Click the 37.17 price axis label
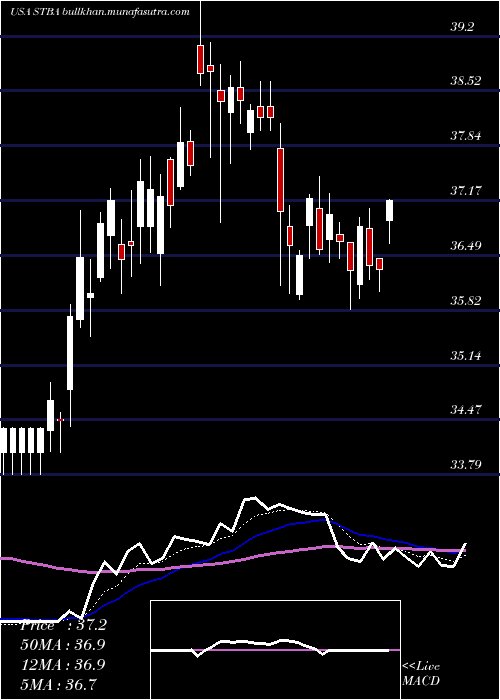This screenshot has height=700, width=500. (x=465, y=191)
